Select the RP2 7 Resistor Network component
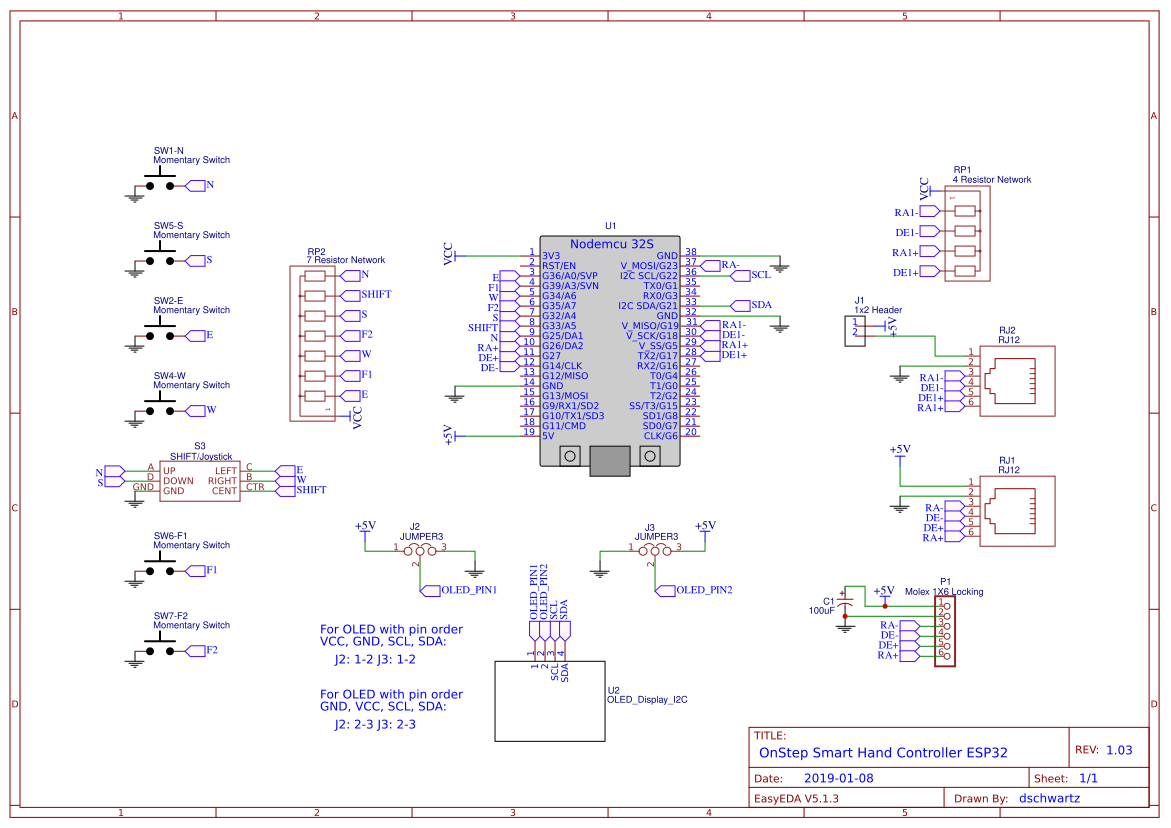 pyautogui.click(x=312, y=343)
